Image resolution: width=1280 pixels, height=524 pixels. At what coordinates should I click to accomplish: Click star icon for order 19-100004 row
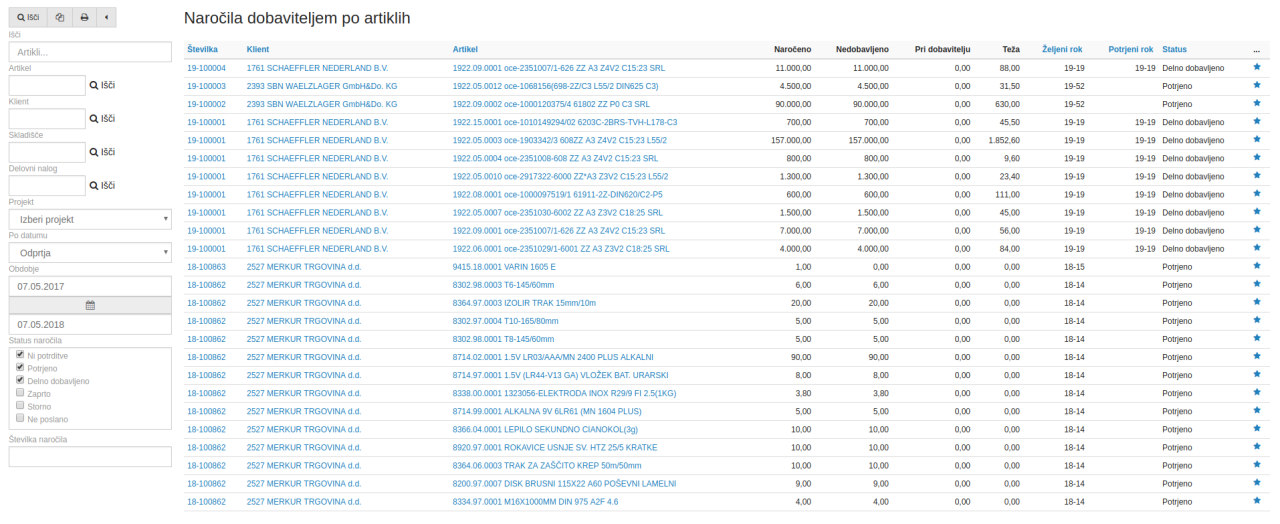1257,67
